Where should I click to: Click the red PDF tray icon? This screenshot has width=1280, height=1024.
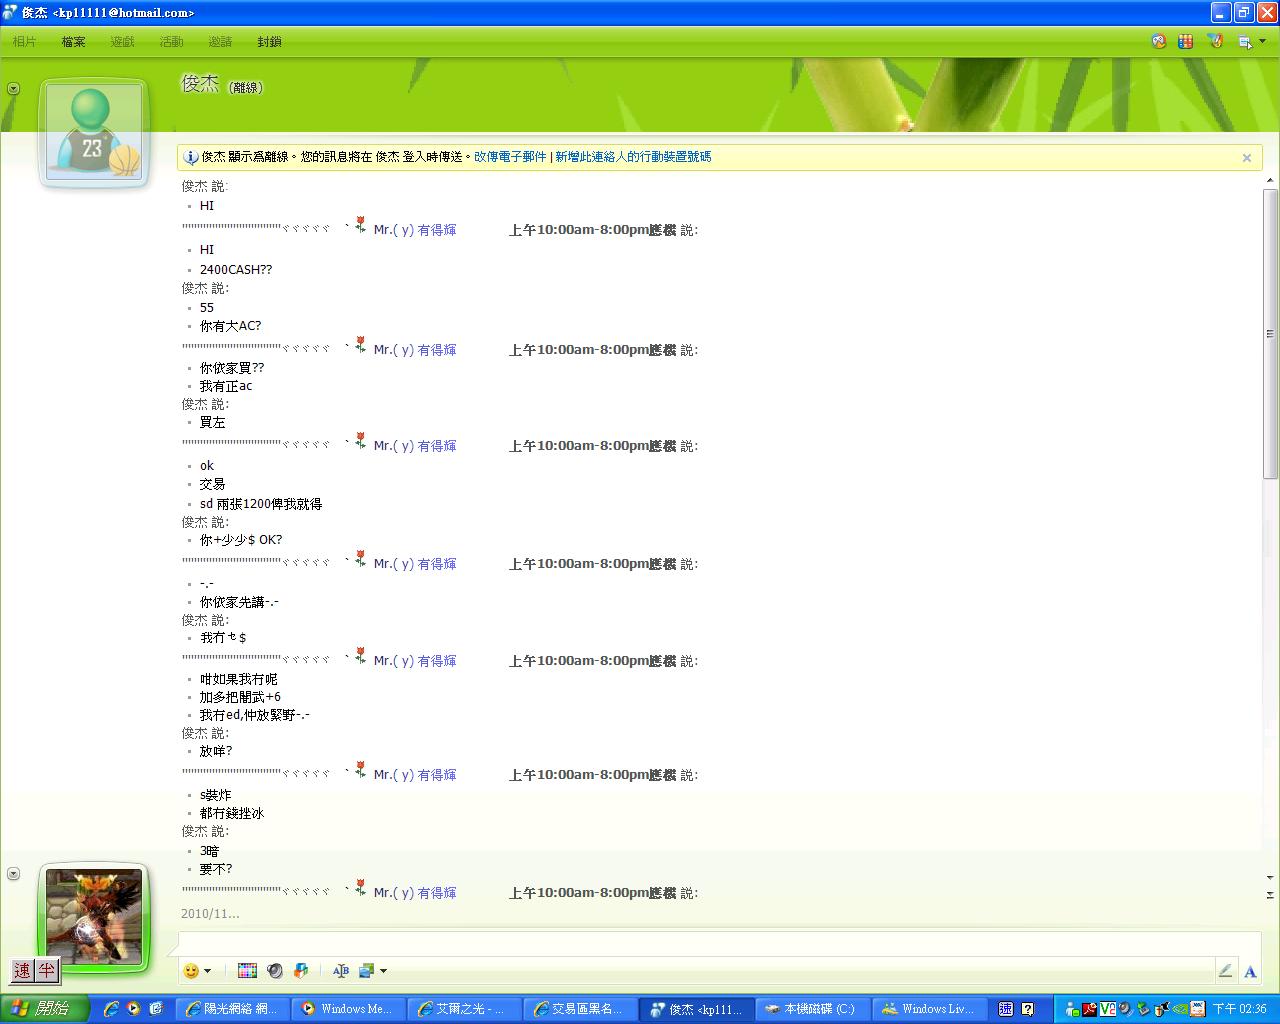coord(1090,1009)
